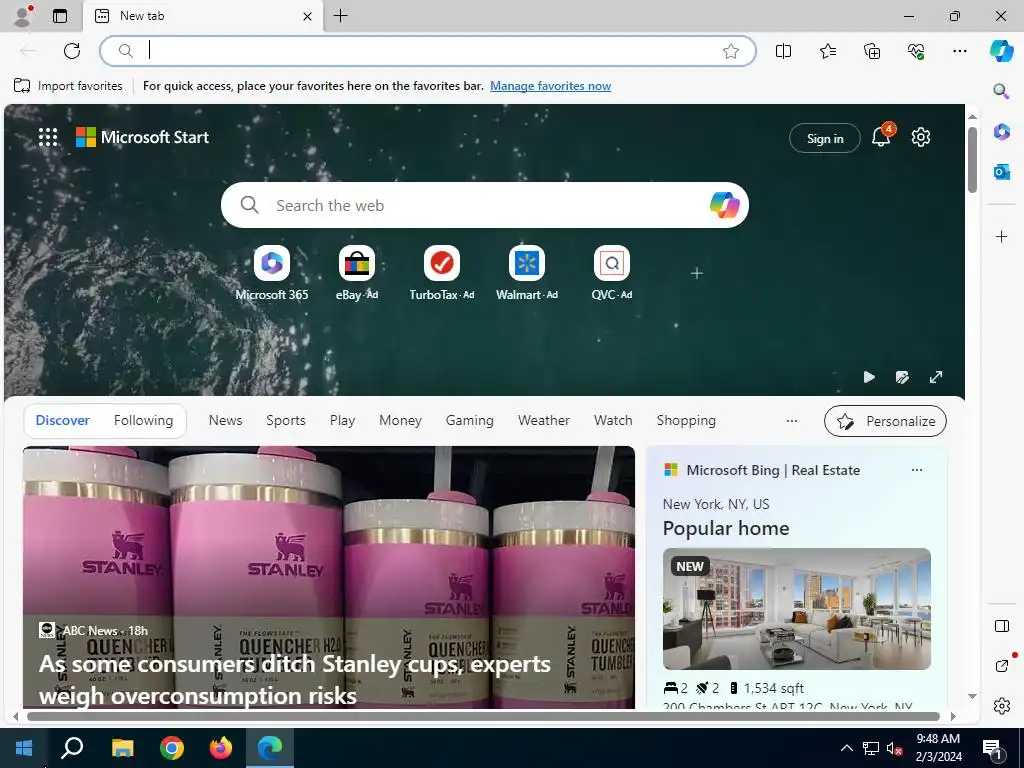Image resolution: width=1024 pixels, height=768 pixels.
Task: Open the notifications bell
Action: point(881,137)
